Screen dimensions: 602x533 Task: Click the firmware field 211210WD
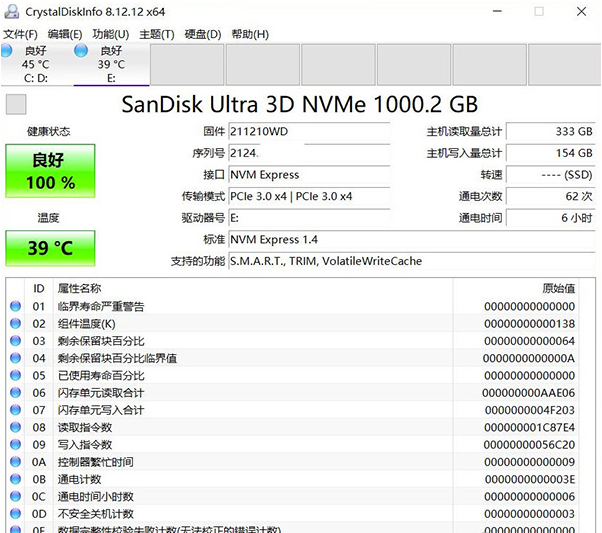coord(309,132)
